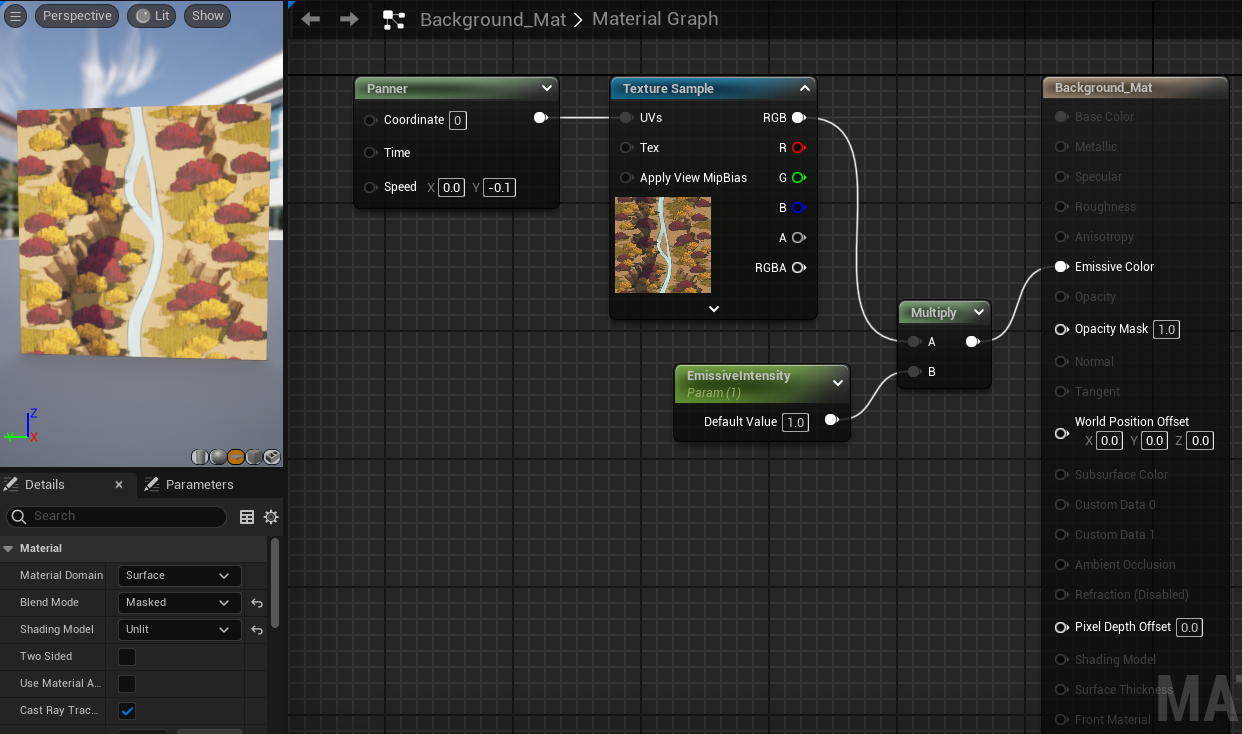Reset Shading Model to default
Image resolution: width=1242 pixels, height=734 pixels.
257,630
